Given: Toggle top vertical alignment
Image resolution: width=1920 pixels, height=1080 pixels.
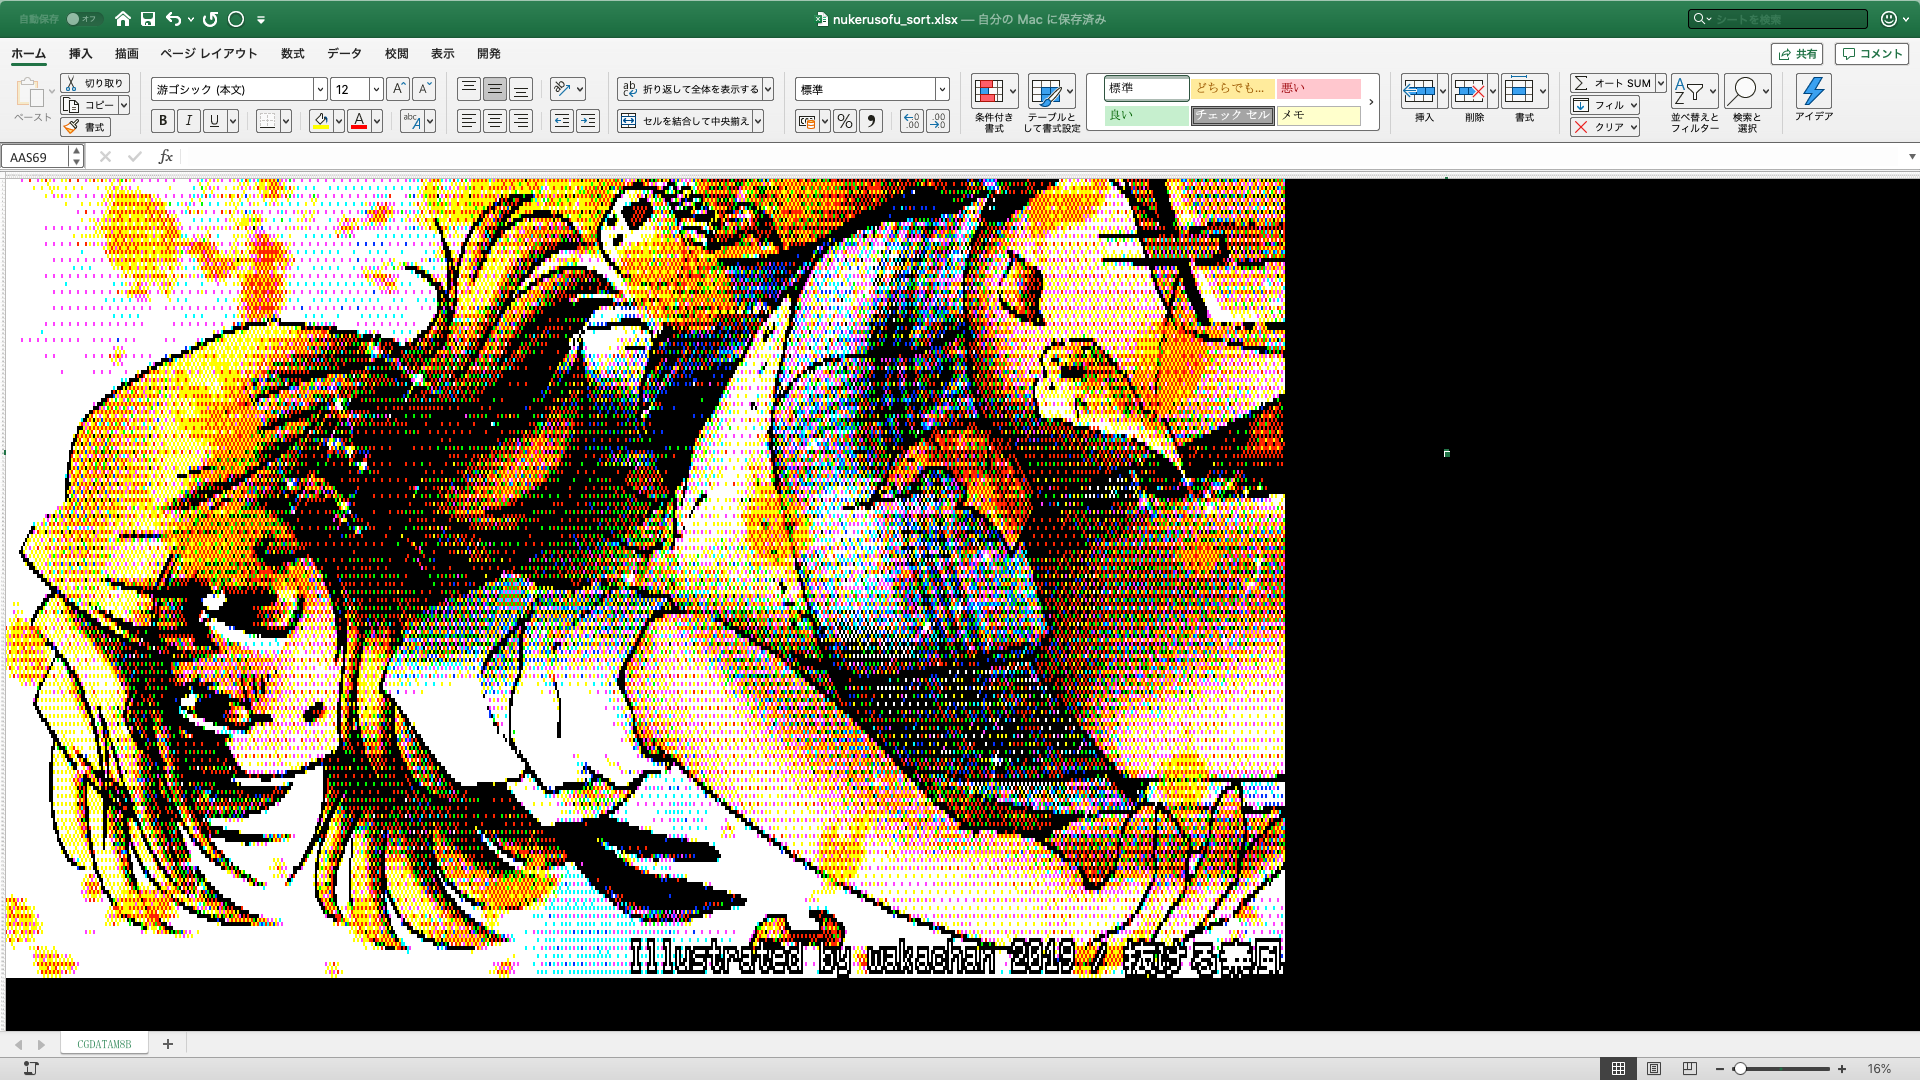Looking at the screenshot, I should coord(469,89).
